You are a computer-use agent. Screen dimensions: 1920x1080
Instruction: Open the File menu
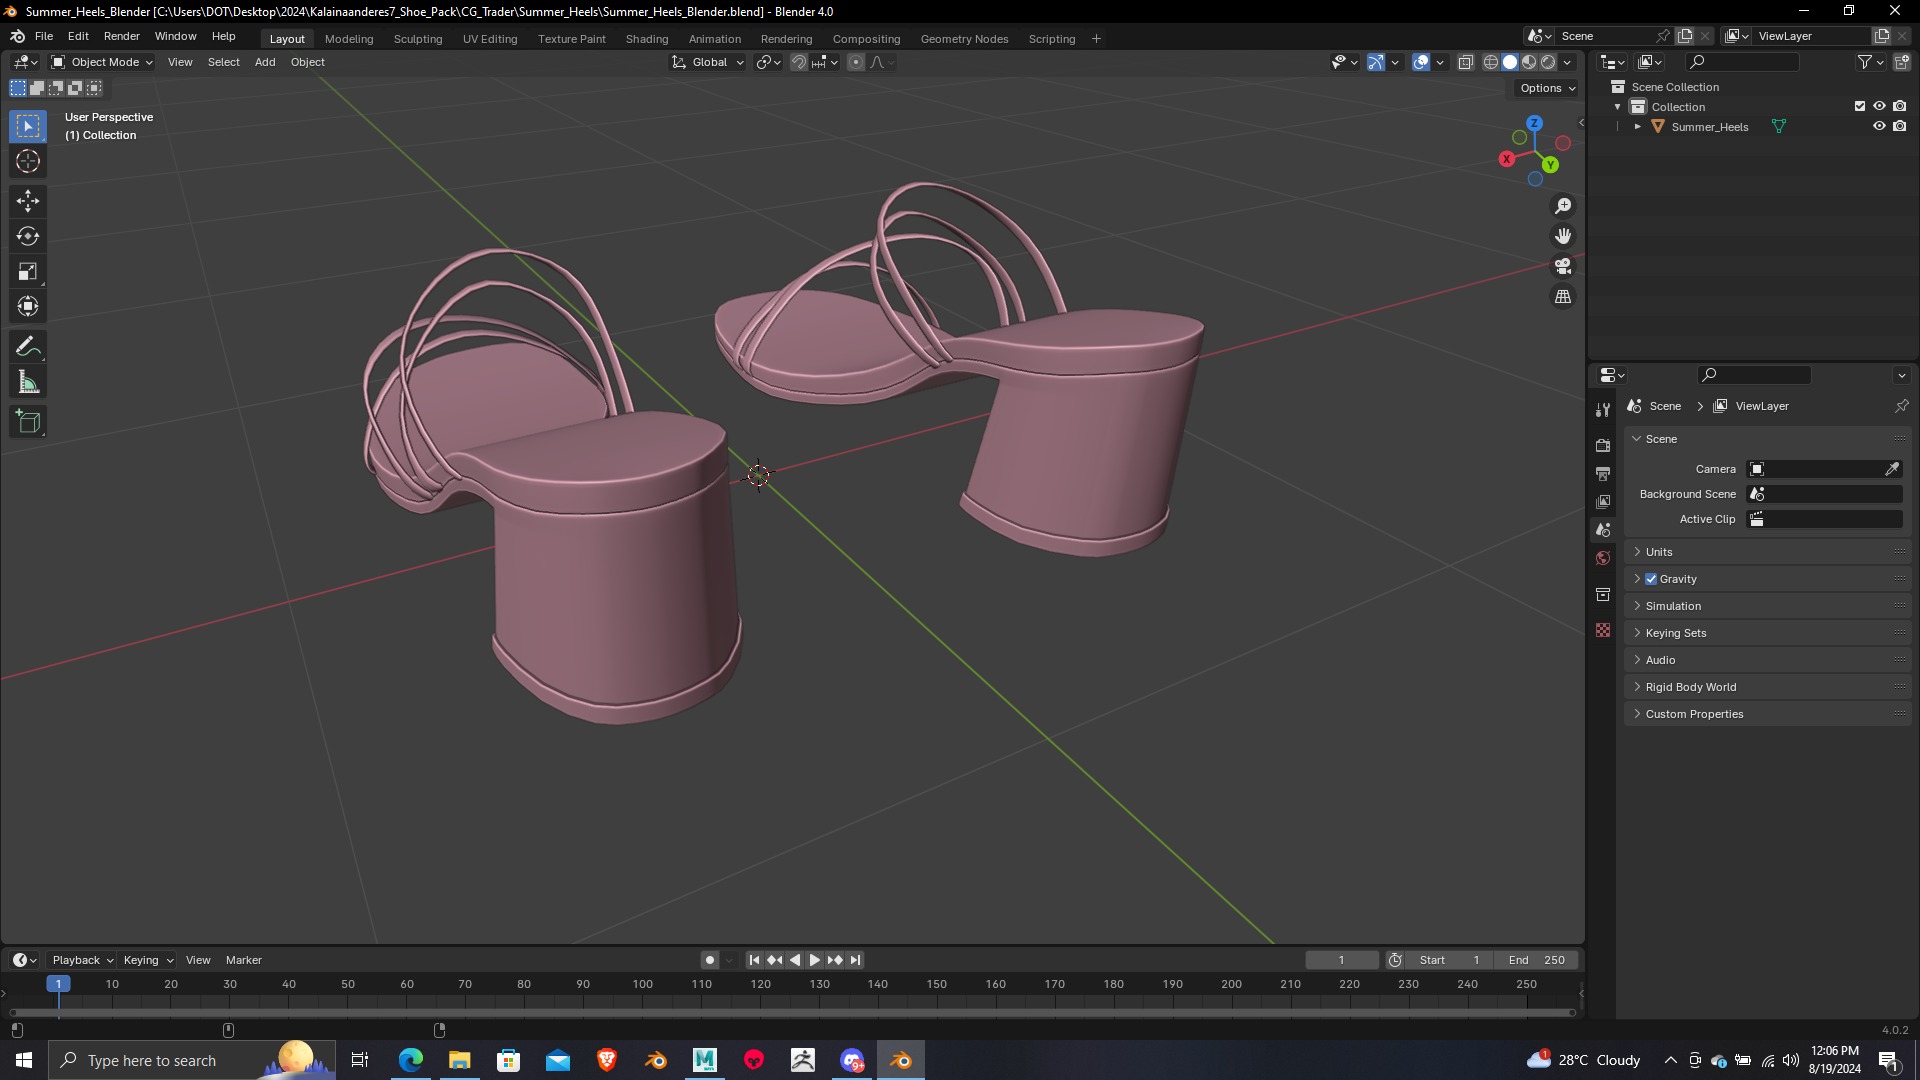pos(44,36)
